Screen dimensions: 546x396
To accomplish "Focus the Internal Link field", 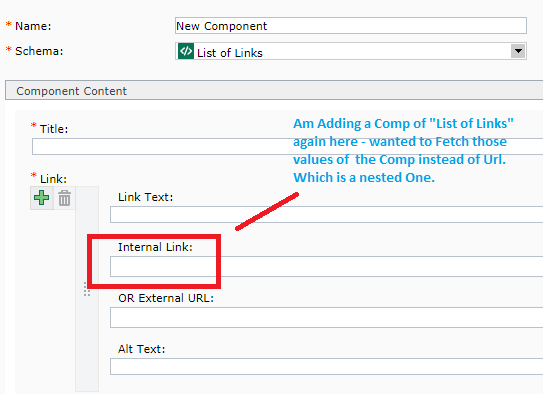I will click(327, 267).
